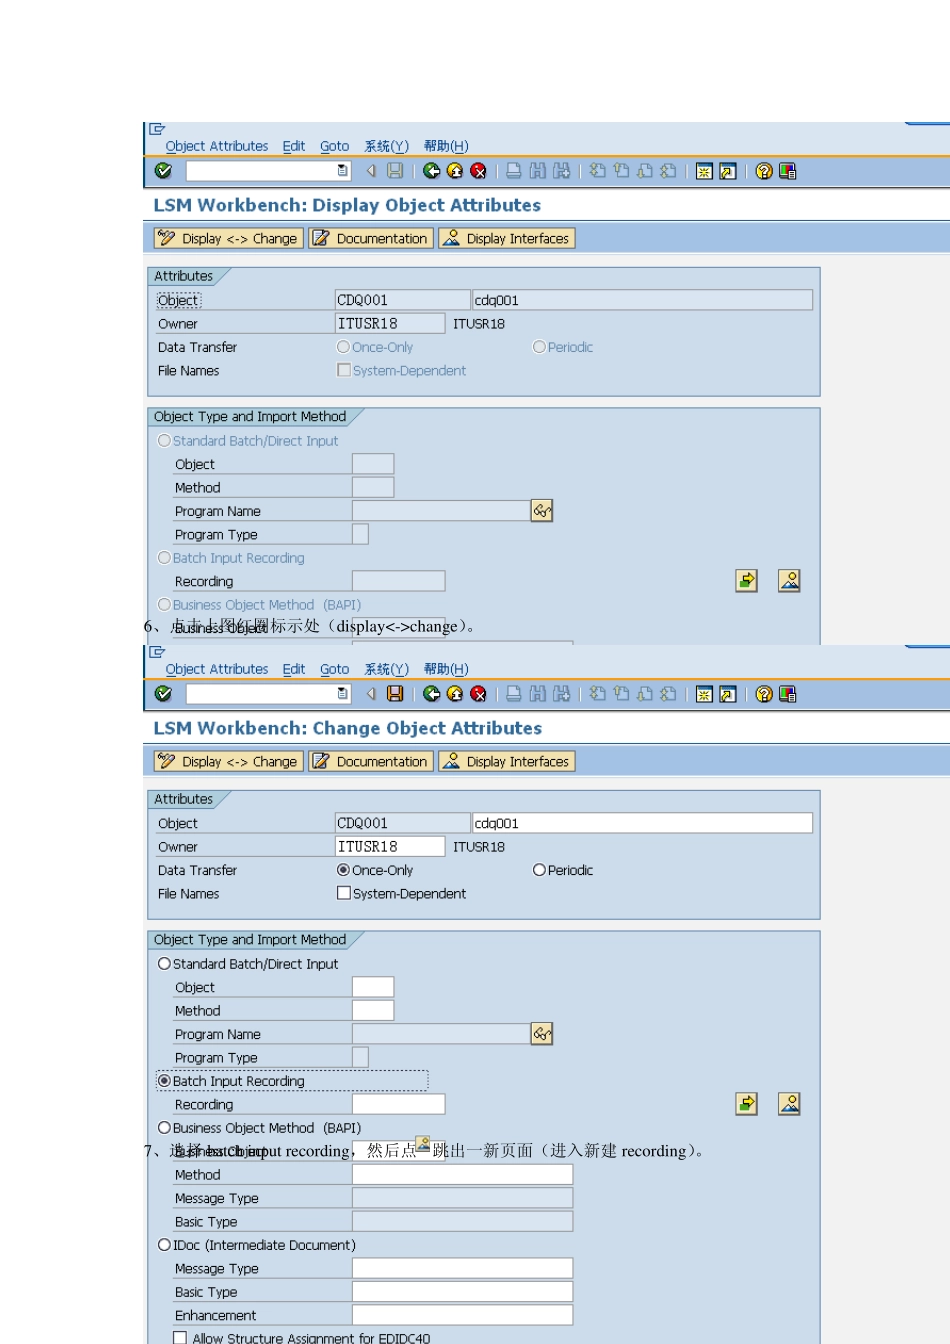Screen dimensions: 950x1344
Task: Click Display <-> Change button in Change Object Attributes screen
Action: tap(228, 761)
